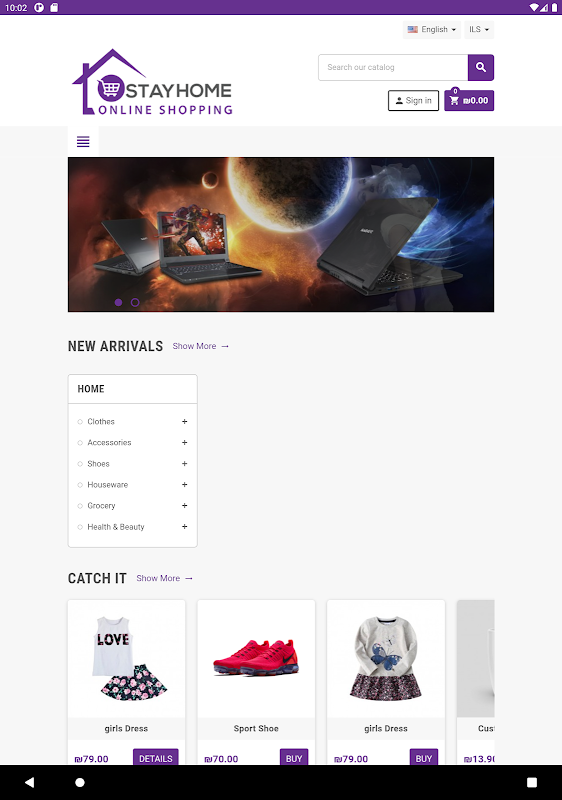Open the Houseware category
Screen dimensions: 562x800
tap(108, 485)
